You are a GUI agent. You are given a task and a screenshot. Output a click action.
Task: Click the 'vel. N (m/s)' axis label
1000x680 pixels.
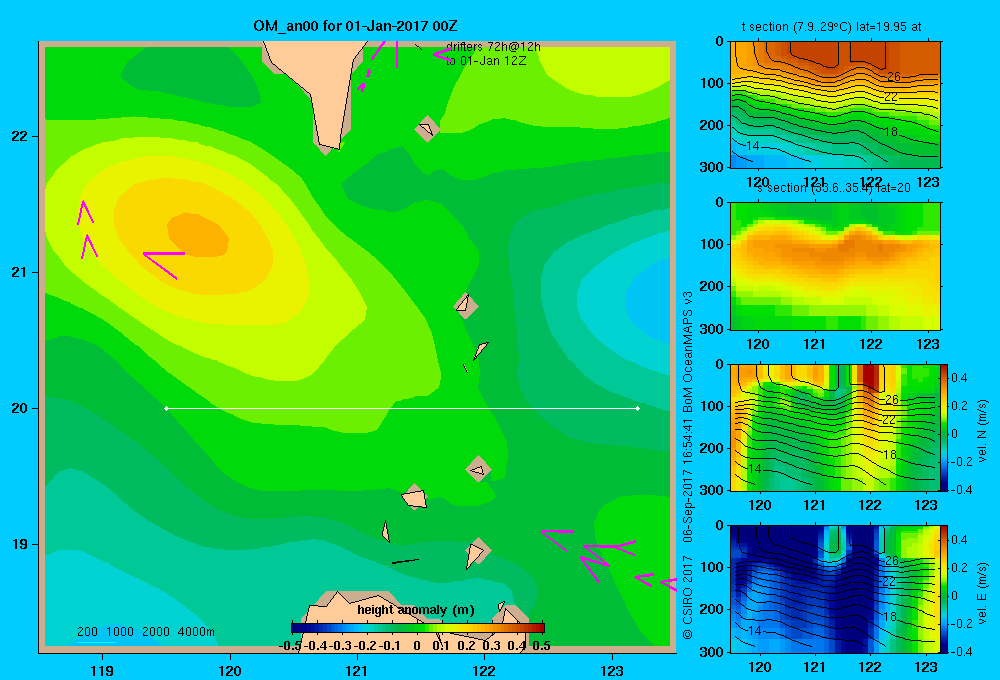[x=982, y=431]
